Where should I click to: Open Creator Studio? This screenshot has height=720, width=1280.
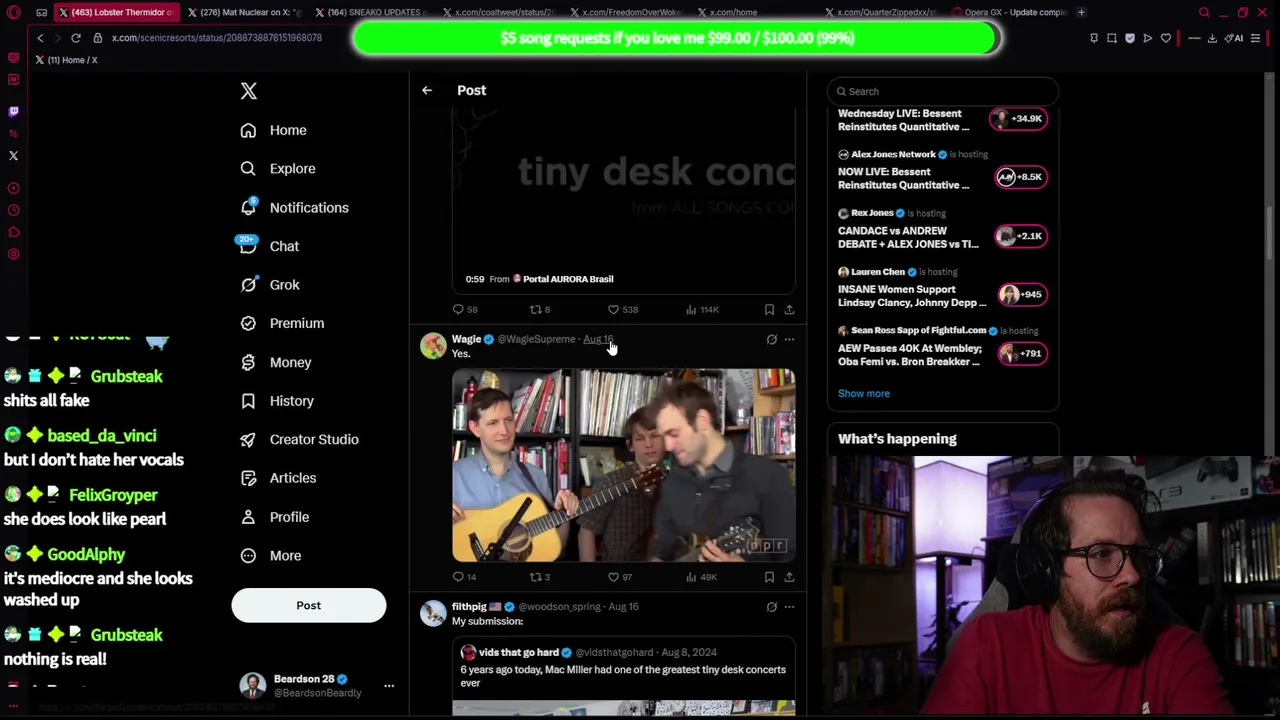300,439
